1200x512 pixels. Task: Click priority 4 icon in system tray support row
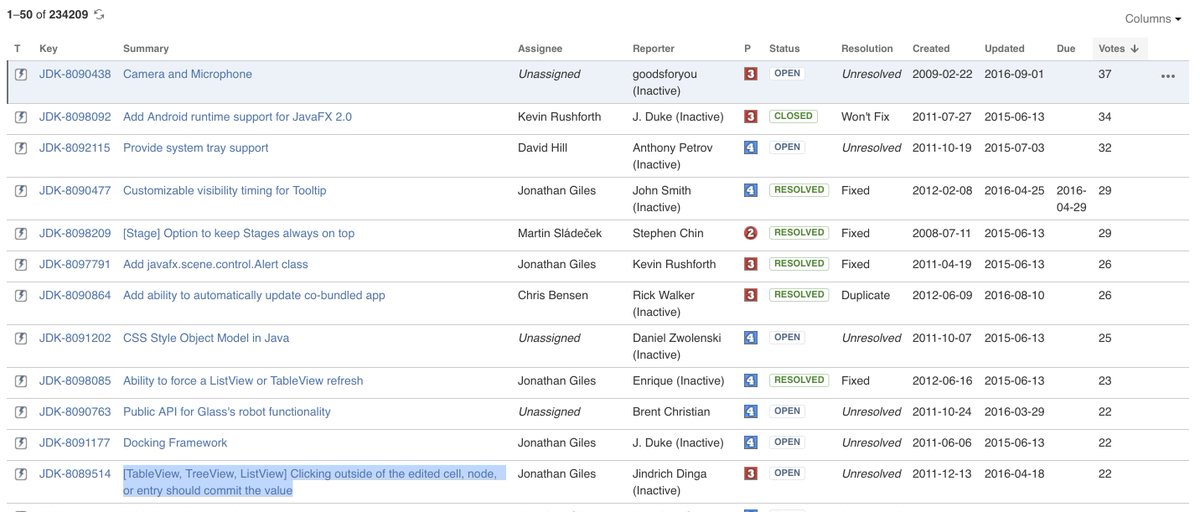pyautogui.click(x=750, y=148)
